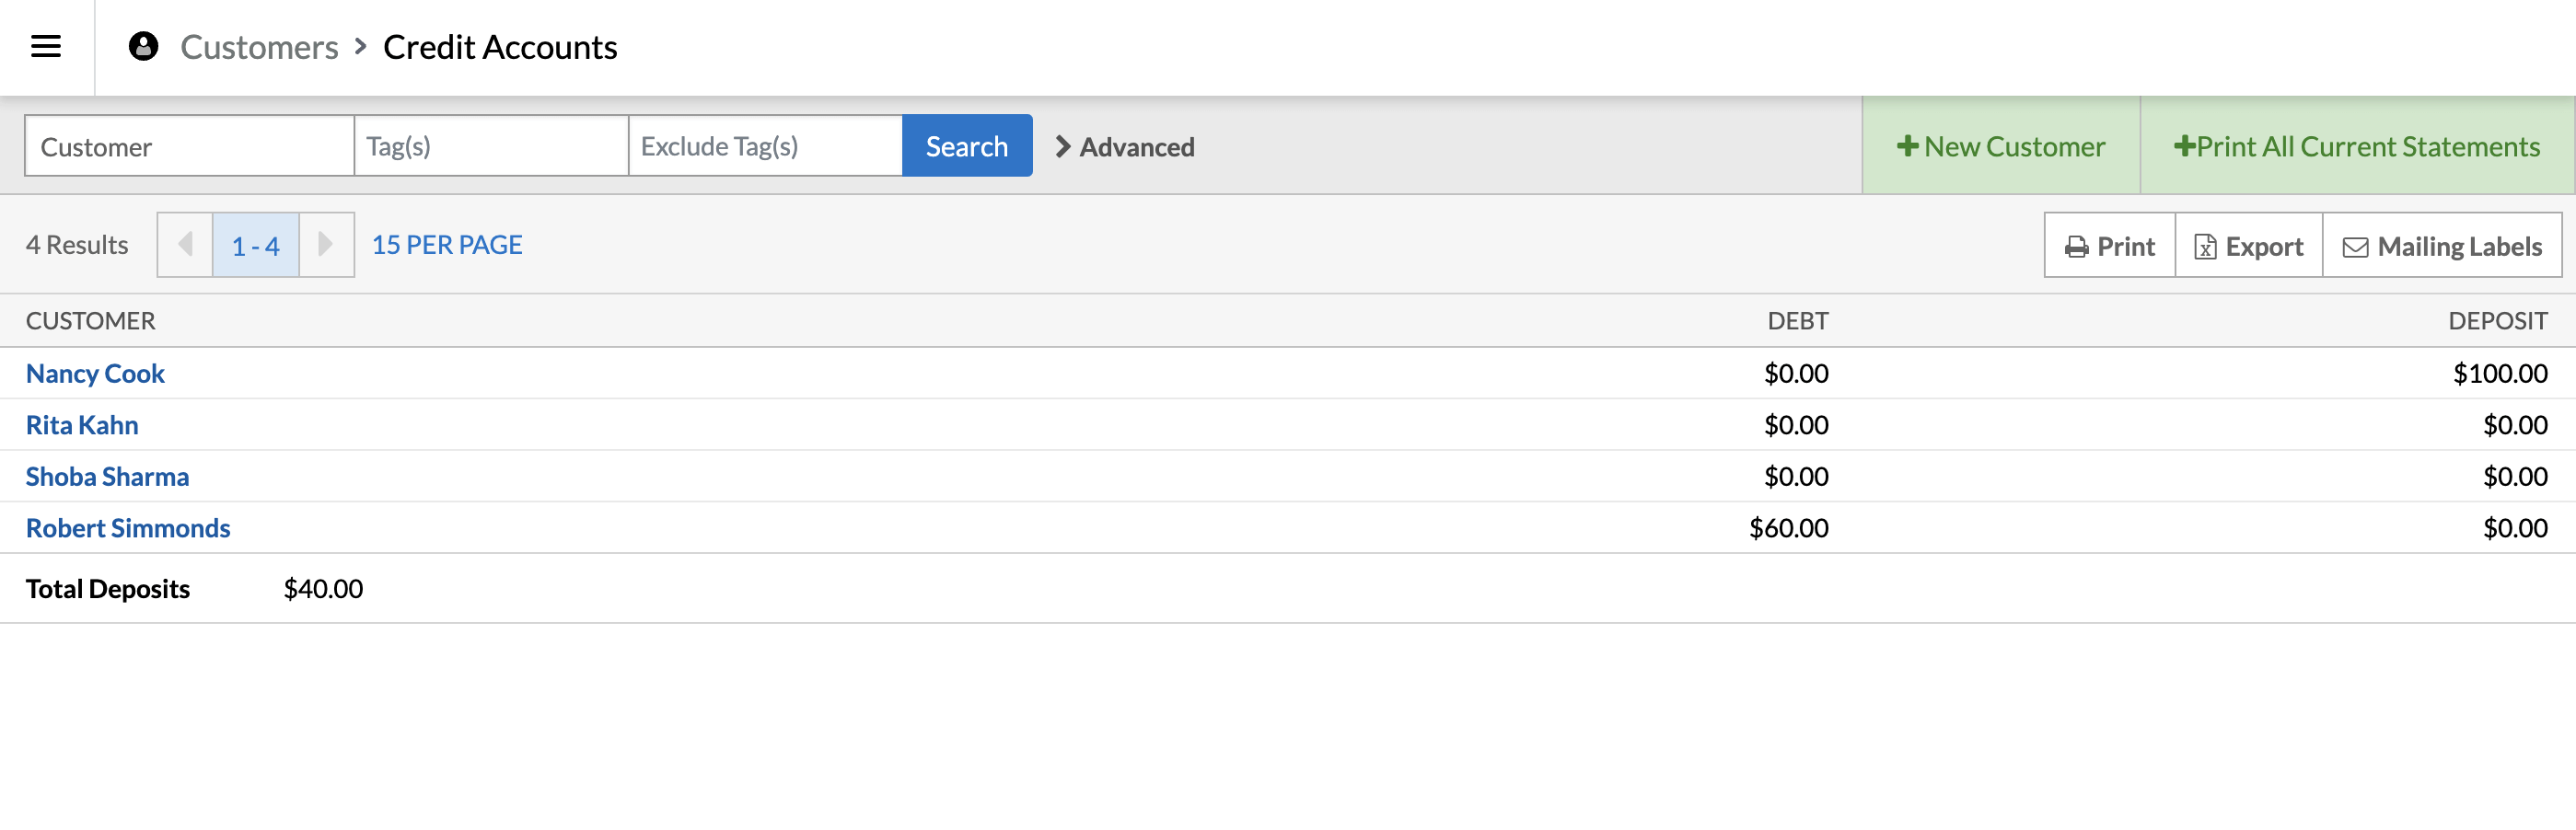Open the hamburger navigation menu

tap(44, 46)
